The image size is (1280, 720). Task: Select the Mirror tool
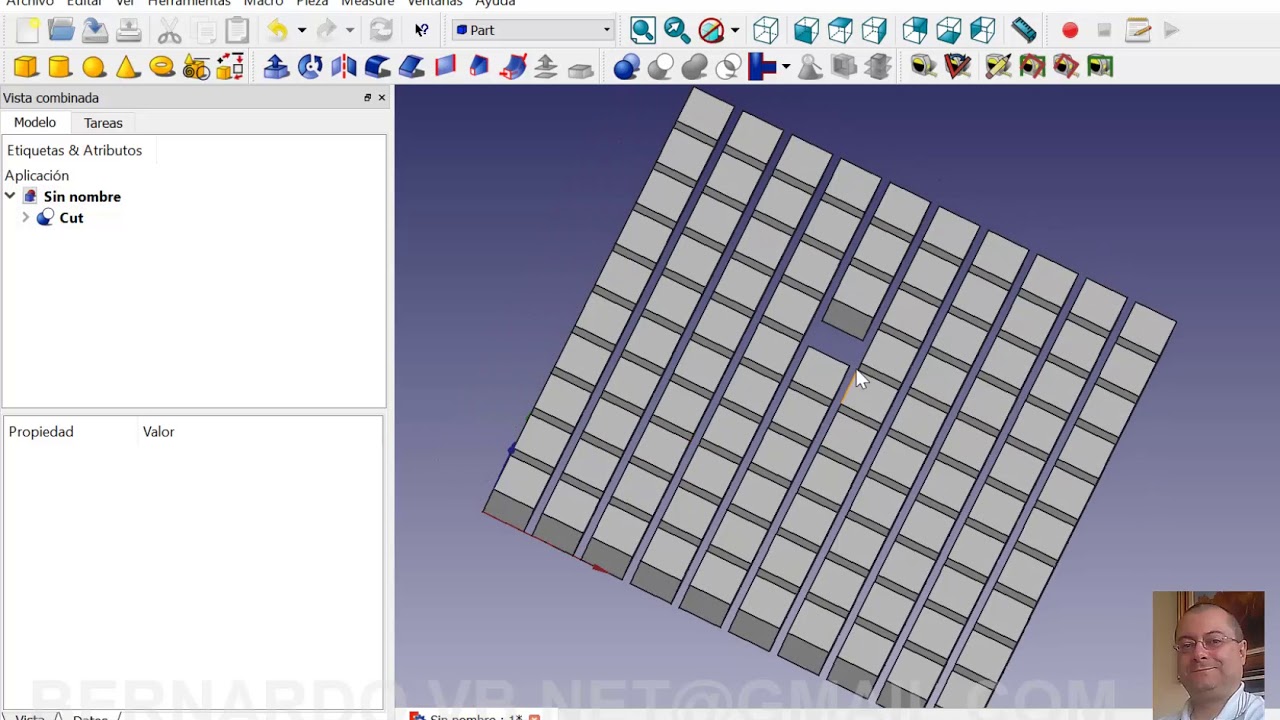(x=344, y=67)
